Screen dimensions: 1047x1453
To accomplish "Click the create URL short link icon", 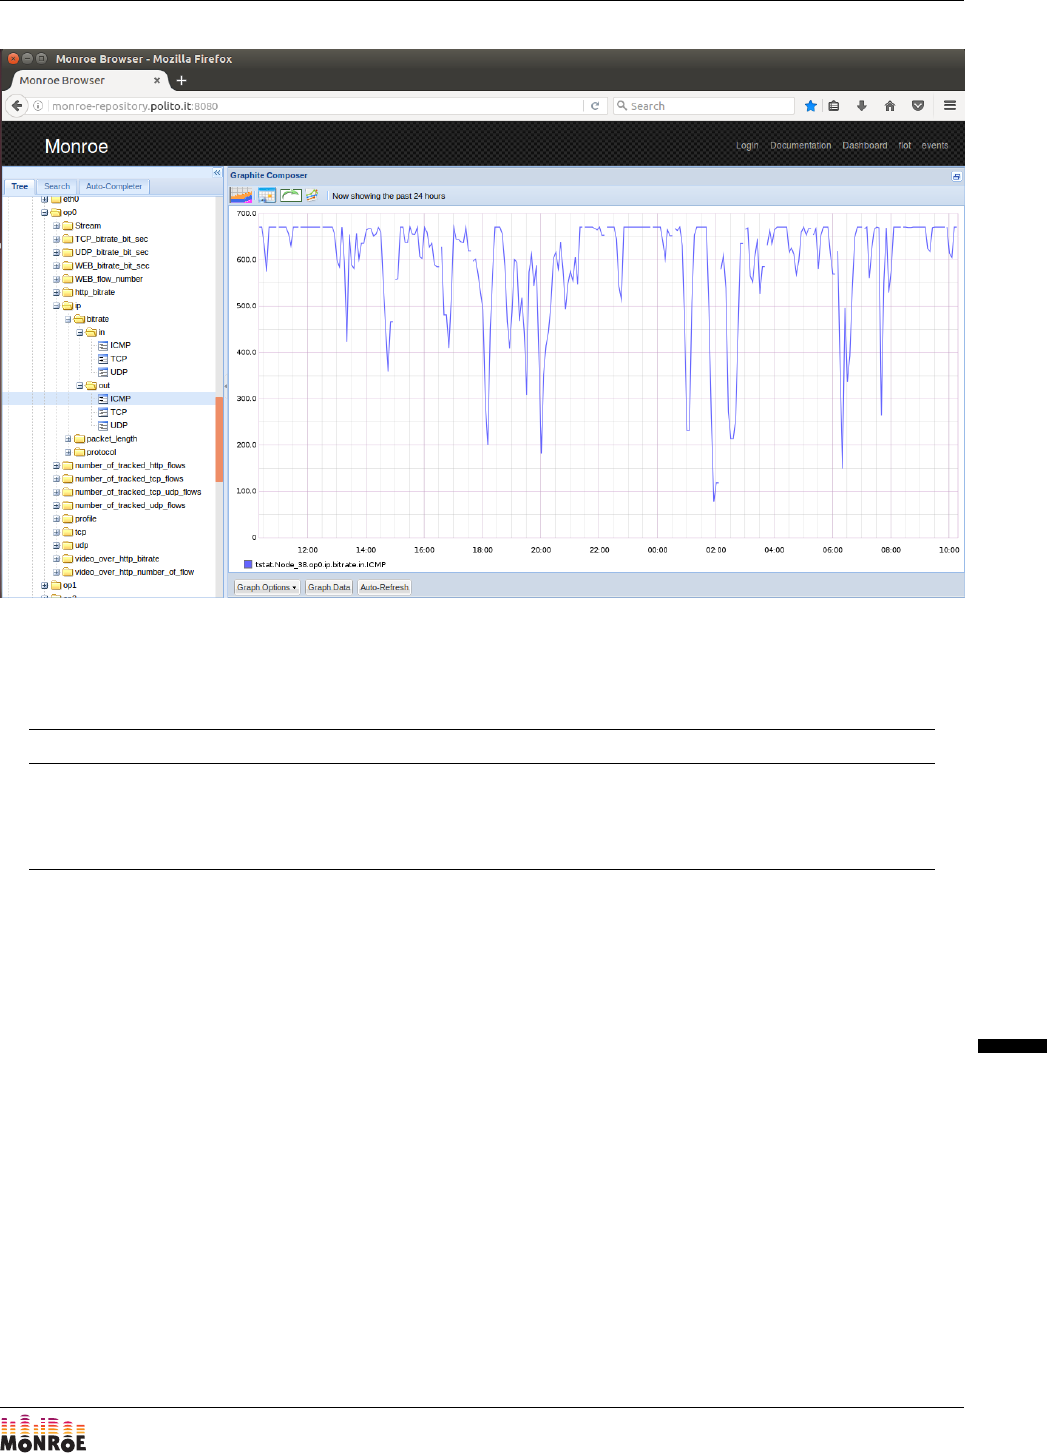I will click(x=312, y=195).
